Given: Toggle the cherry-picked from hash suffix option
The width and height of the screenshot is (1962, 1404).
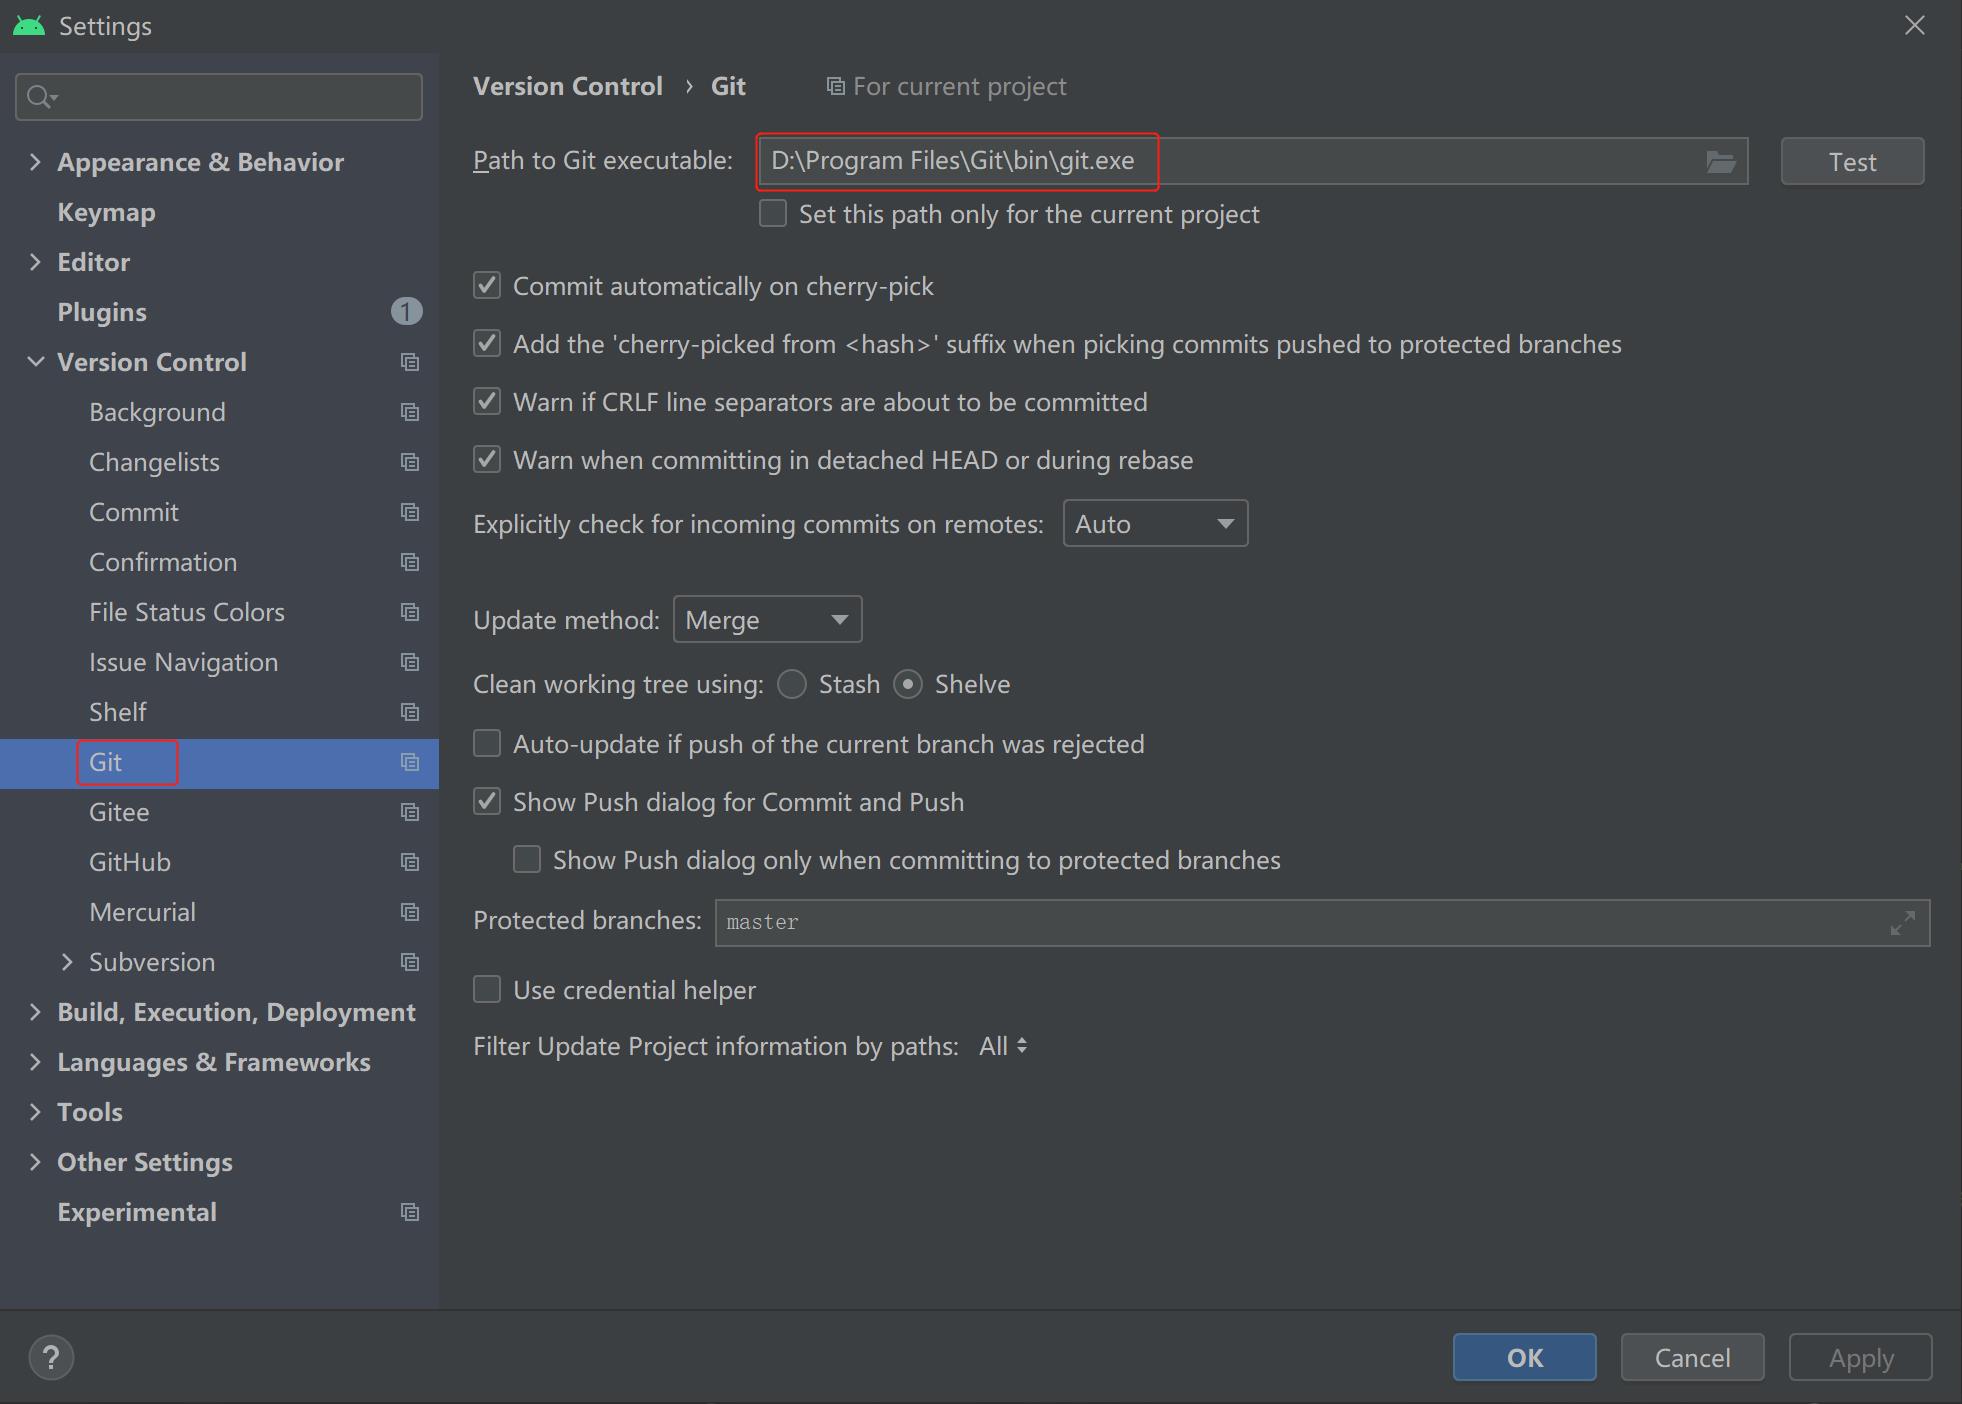Looking at the screenshot, I should point(487,344).
